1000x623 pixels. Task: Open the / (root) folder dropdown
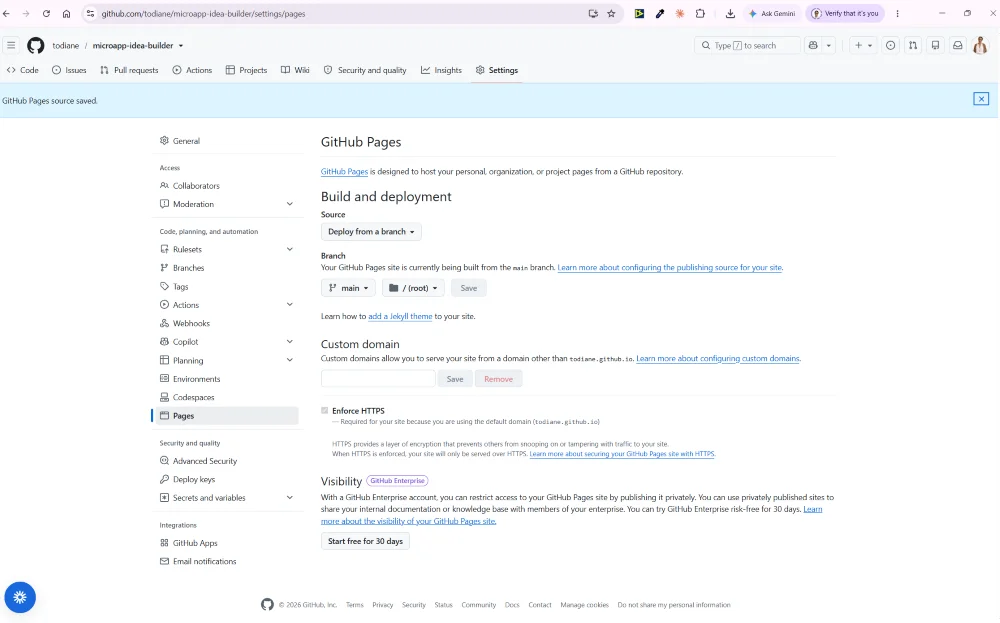point(413,288)
